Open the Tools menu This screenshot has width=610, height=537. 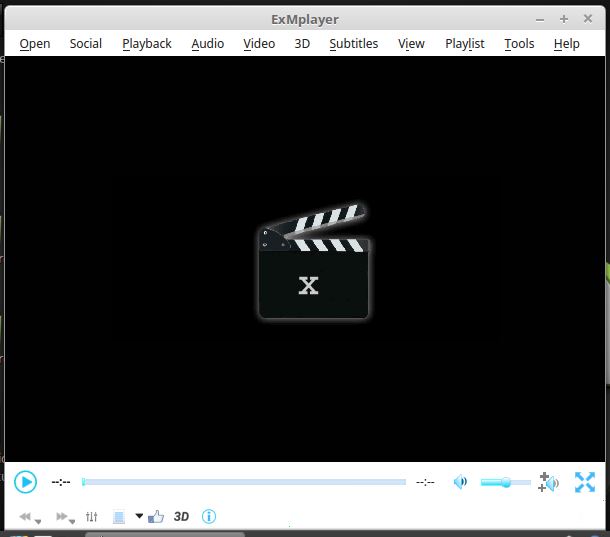tap(519, 44)
